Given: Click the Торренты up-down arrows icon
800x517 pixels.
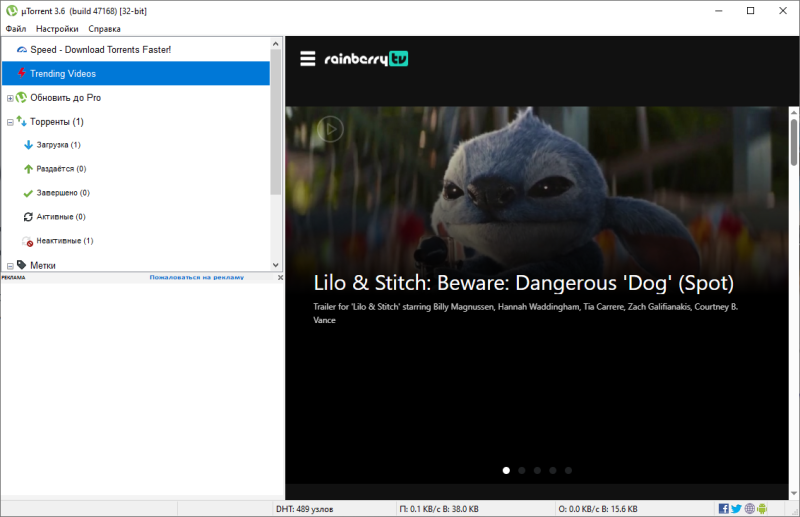Looking at the screenshot, I should click(x=21, y=121).
